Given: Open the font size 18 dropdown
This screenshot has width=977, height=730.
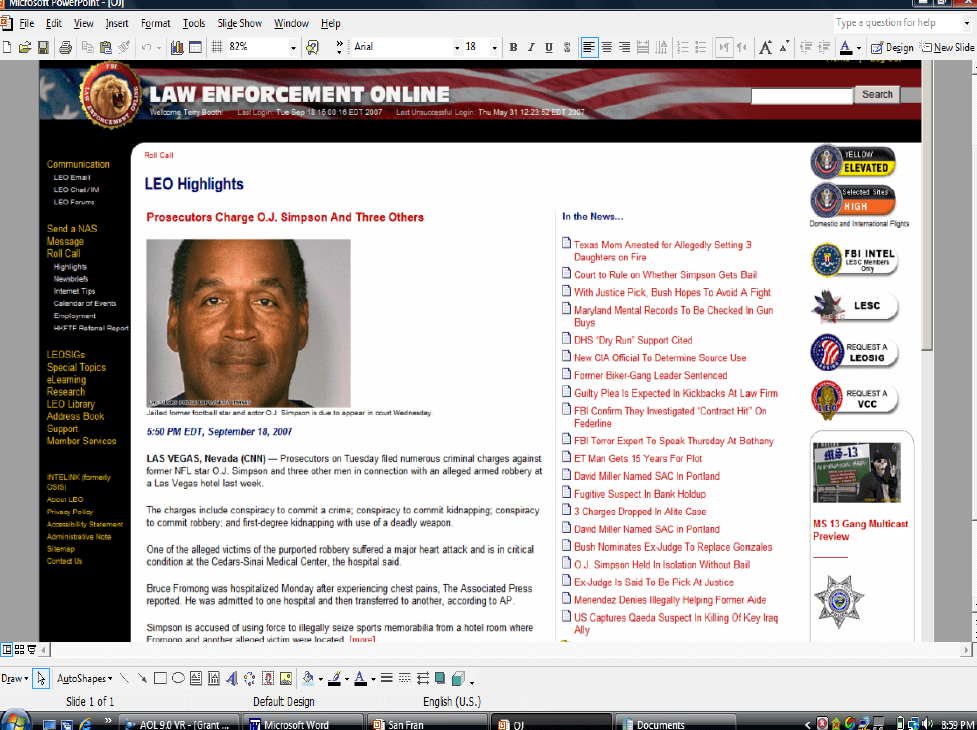Looking at the screenshot, I should coord(494,47).
